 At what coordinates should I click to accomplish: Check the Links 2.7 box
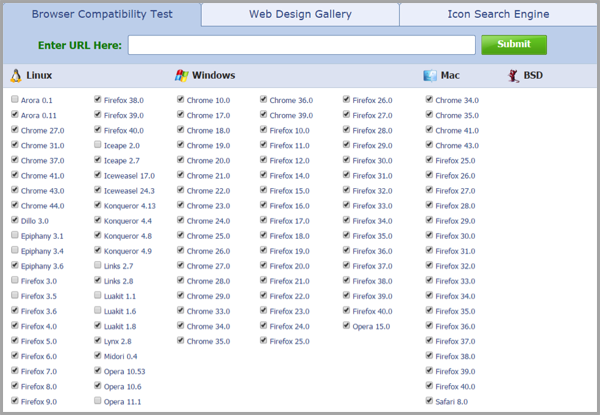click(x=98, y=265)
